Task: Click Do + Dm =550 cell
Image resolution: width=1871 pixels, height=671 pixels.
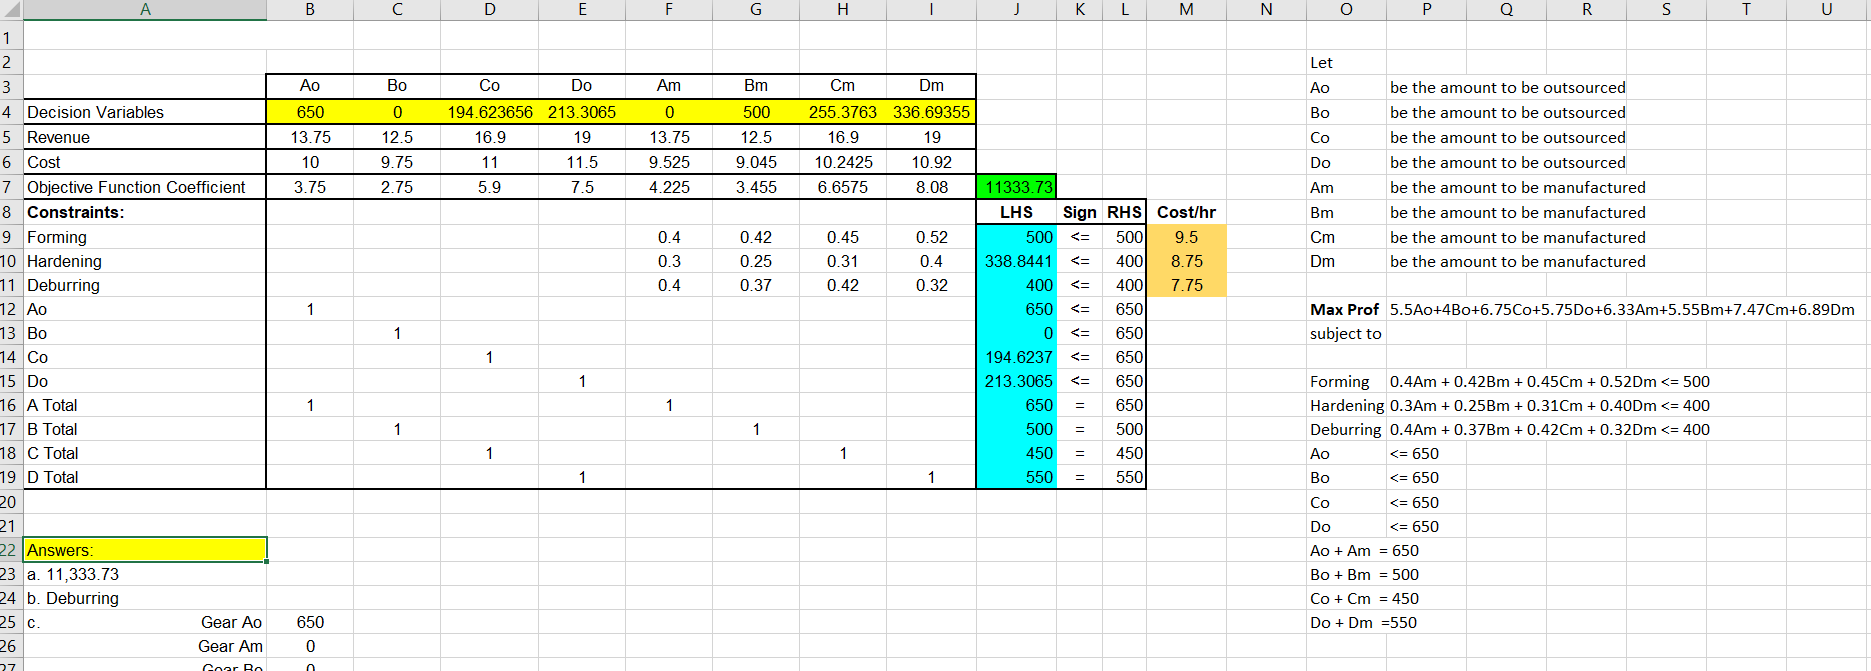Action: (x=1363, y=622)
